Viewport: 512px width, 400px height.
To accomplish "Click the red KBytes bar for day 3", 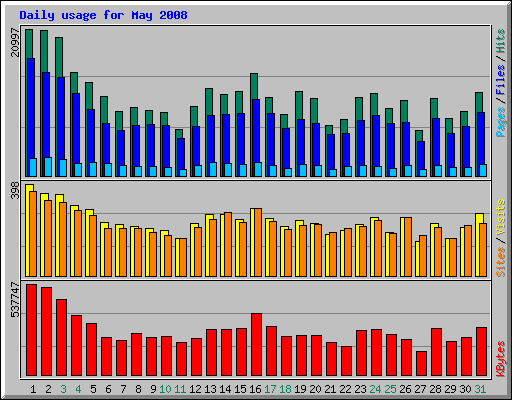I will coord(61,338).
